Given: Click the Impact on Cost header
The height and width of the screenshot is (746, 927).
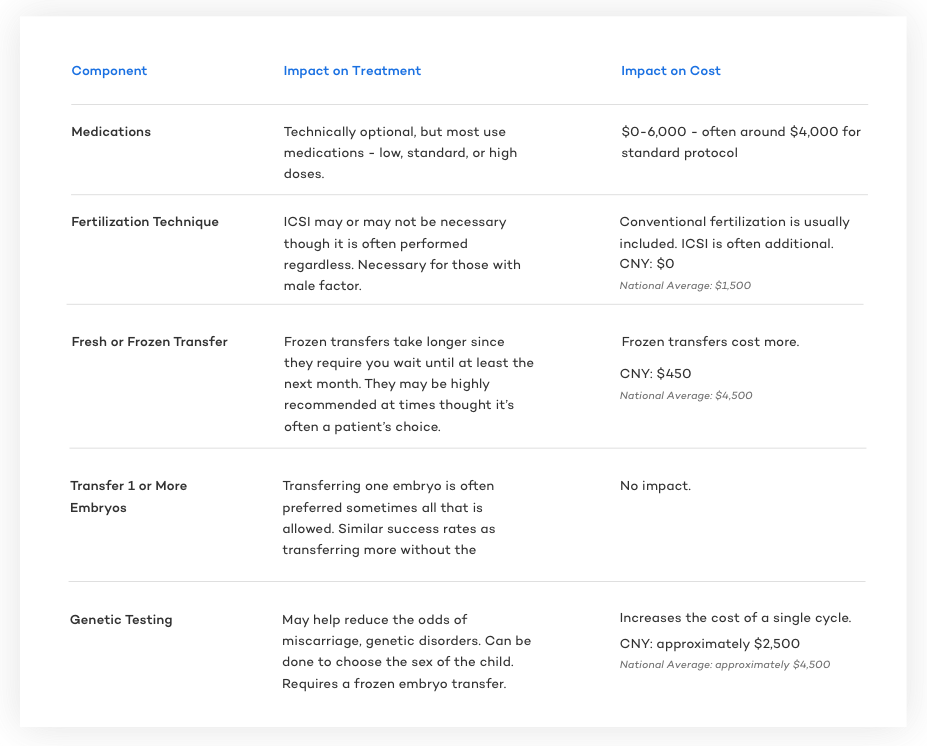Looking at the screenshot, I should 670,71.
